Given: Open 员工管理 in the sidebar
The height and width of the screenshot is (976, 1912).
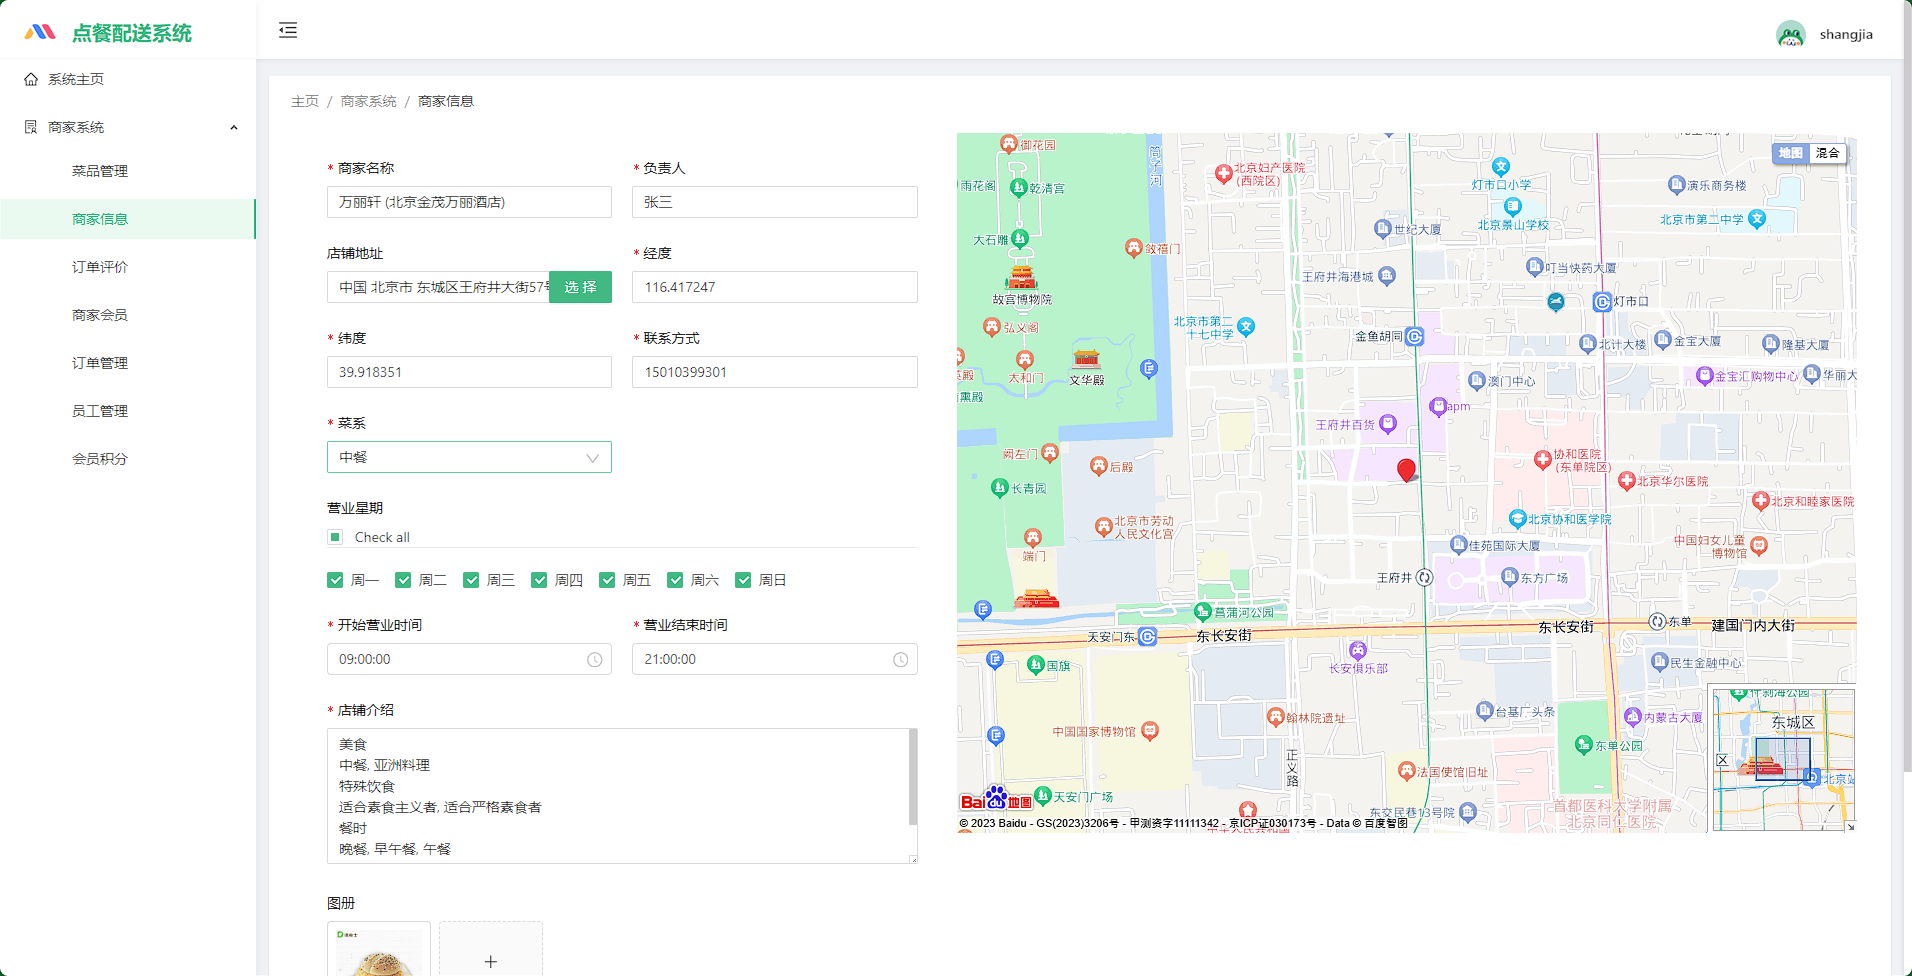Looking at the screenshot, I should tap(128, 411).
